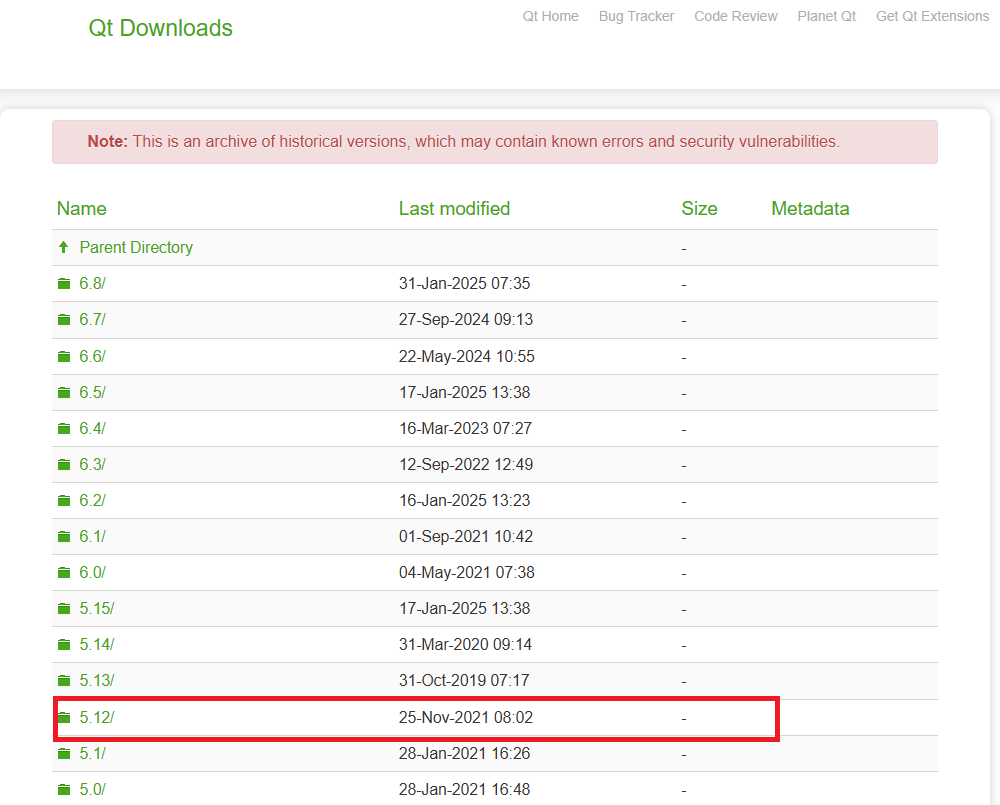Open the 5.12/ directory link
The image size is (1000, 805).
point(97,718)
